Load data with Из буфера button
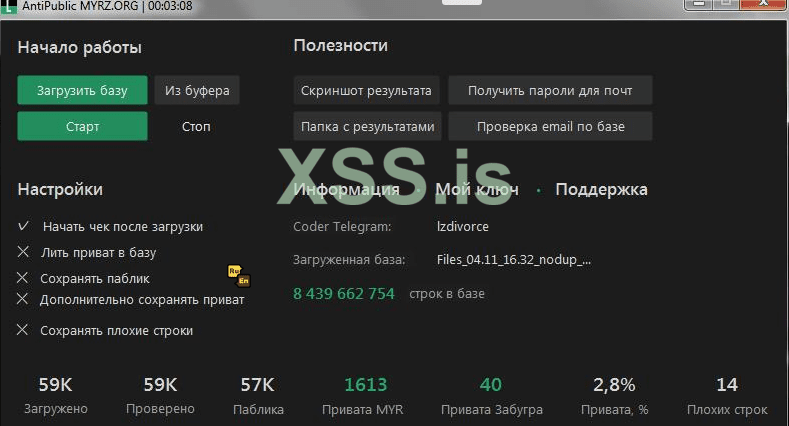789x426 pixels. tap(197, 91)
